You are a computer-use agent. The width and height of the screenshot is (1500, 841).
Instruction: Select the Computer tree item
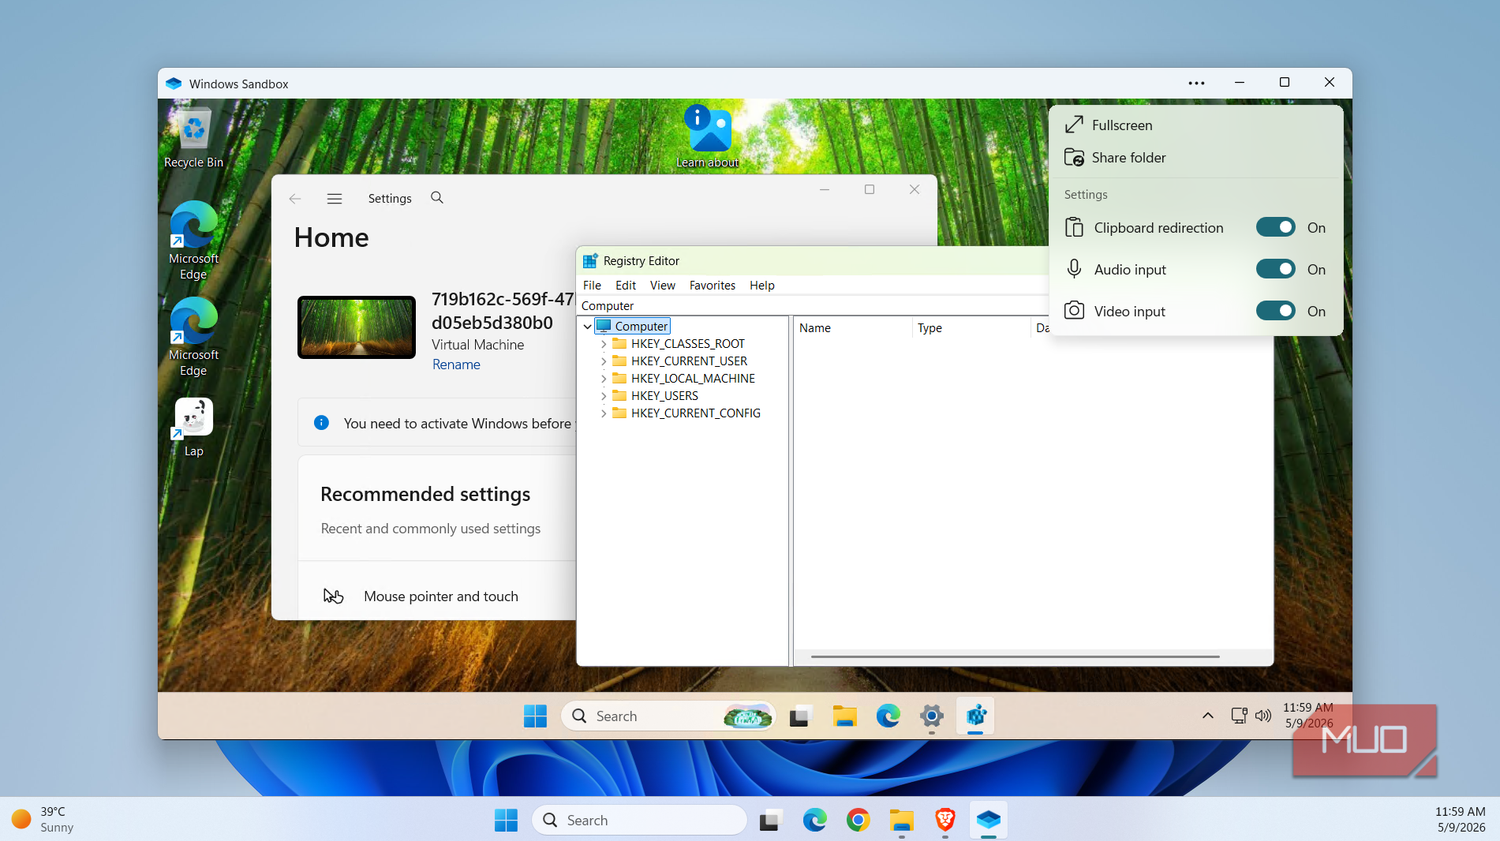point(633,326)
